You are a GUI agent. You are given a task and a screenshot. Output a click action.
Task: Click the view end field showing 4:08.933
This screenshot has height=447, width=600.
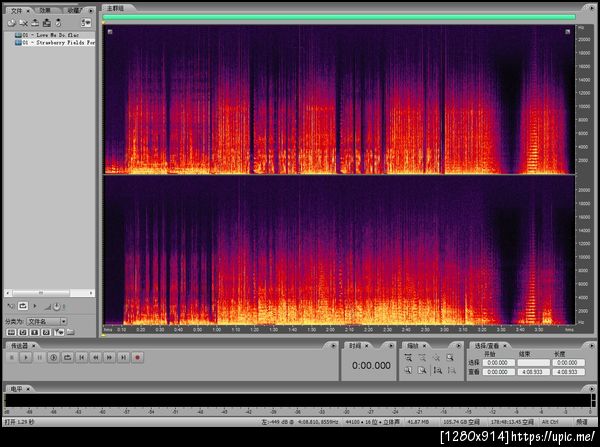(x=533, y=372)
